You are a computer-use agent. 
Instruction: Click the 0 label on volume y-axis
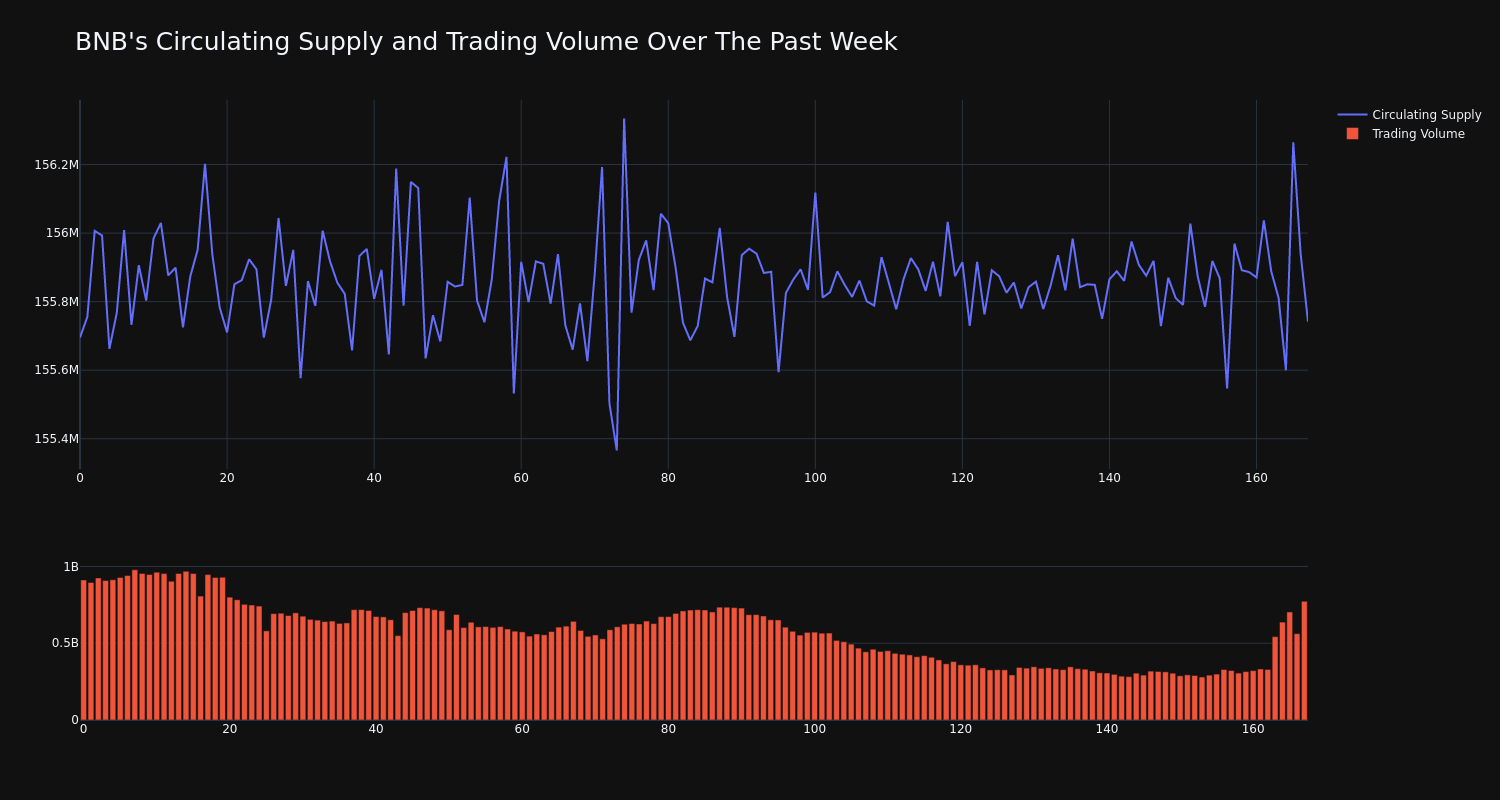coord(74,719)
